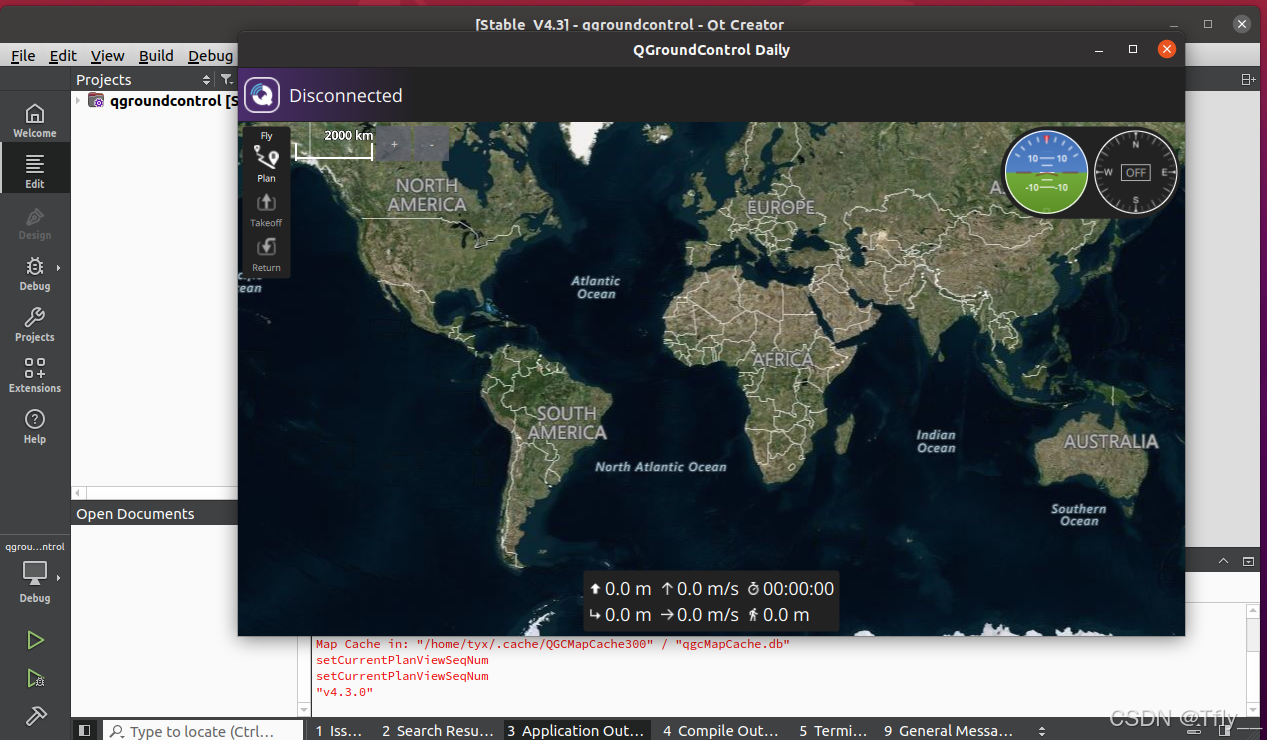Zoom in the map with plus button

coord(394,144)
